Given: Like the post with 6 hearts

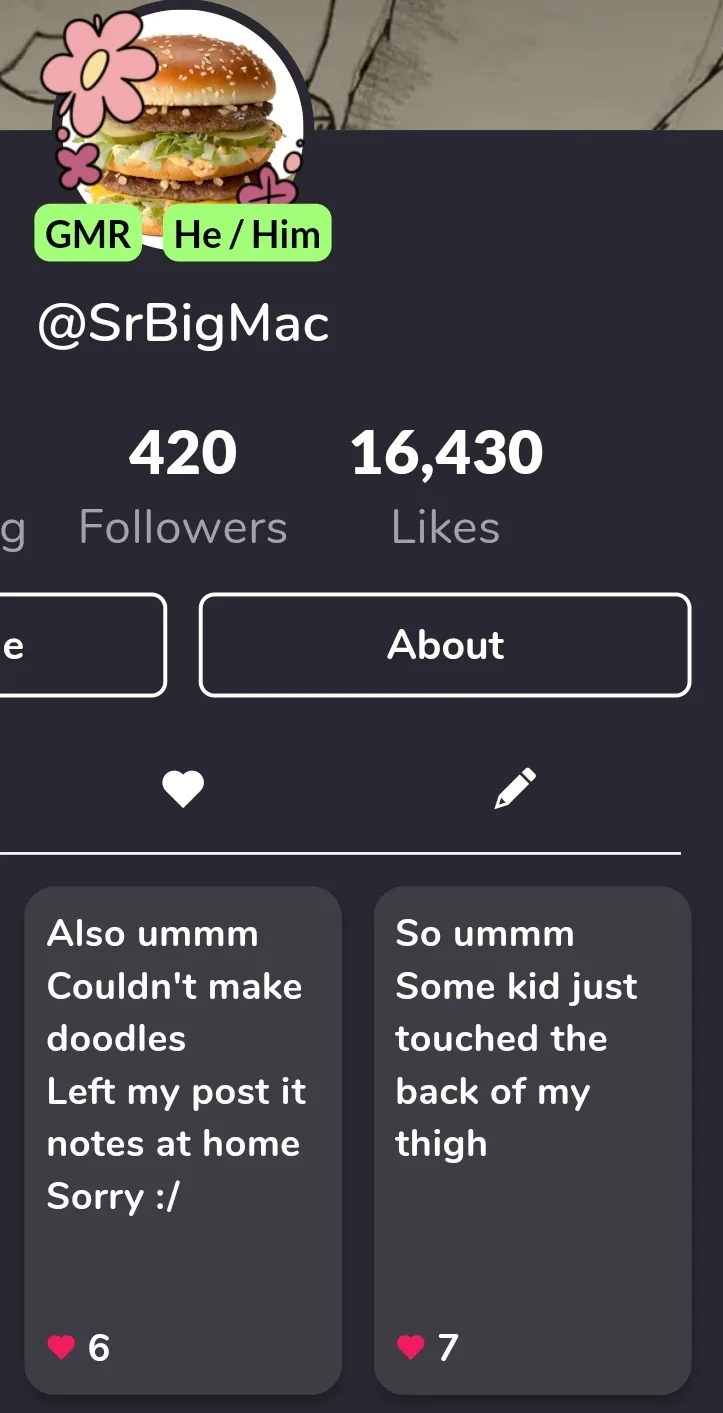Looking at the screenshot, I should [x=62, y=1348].
